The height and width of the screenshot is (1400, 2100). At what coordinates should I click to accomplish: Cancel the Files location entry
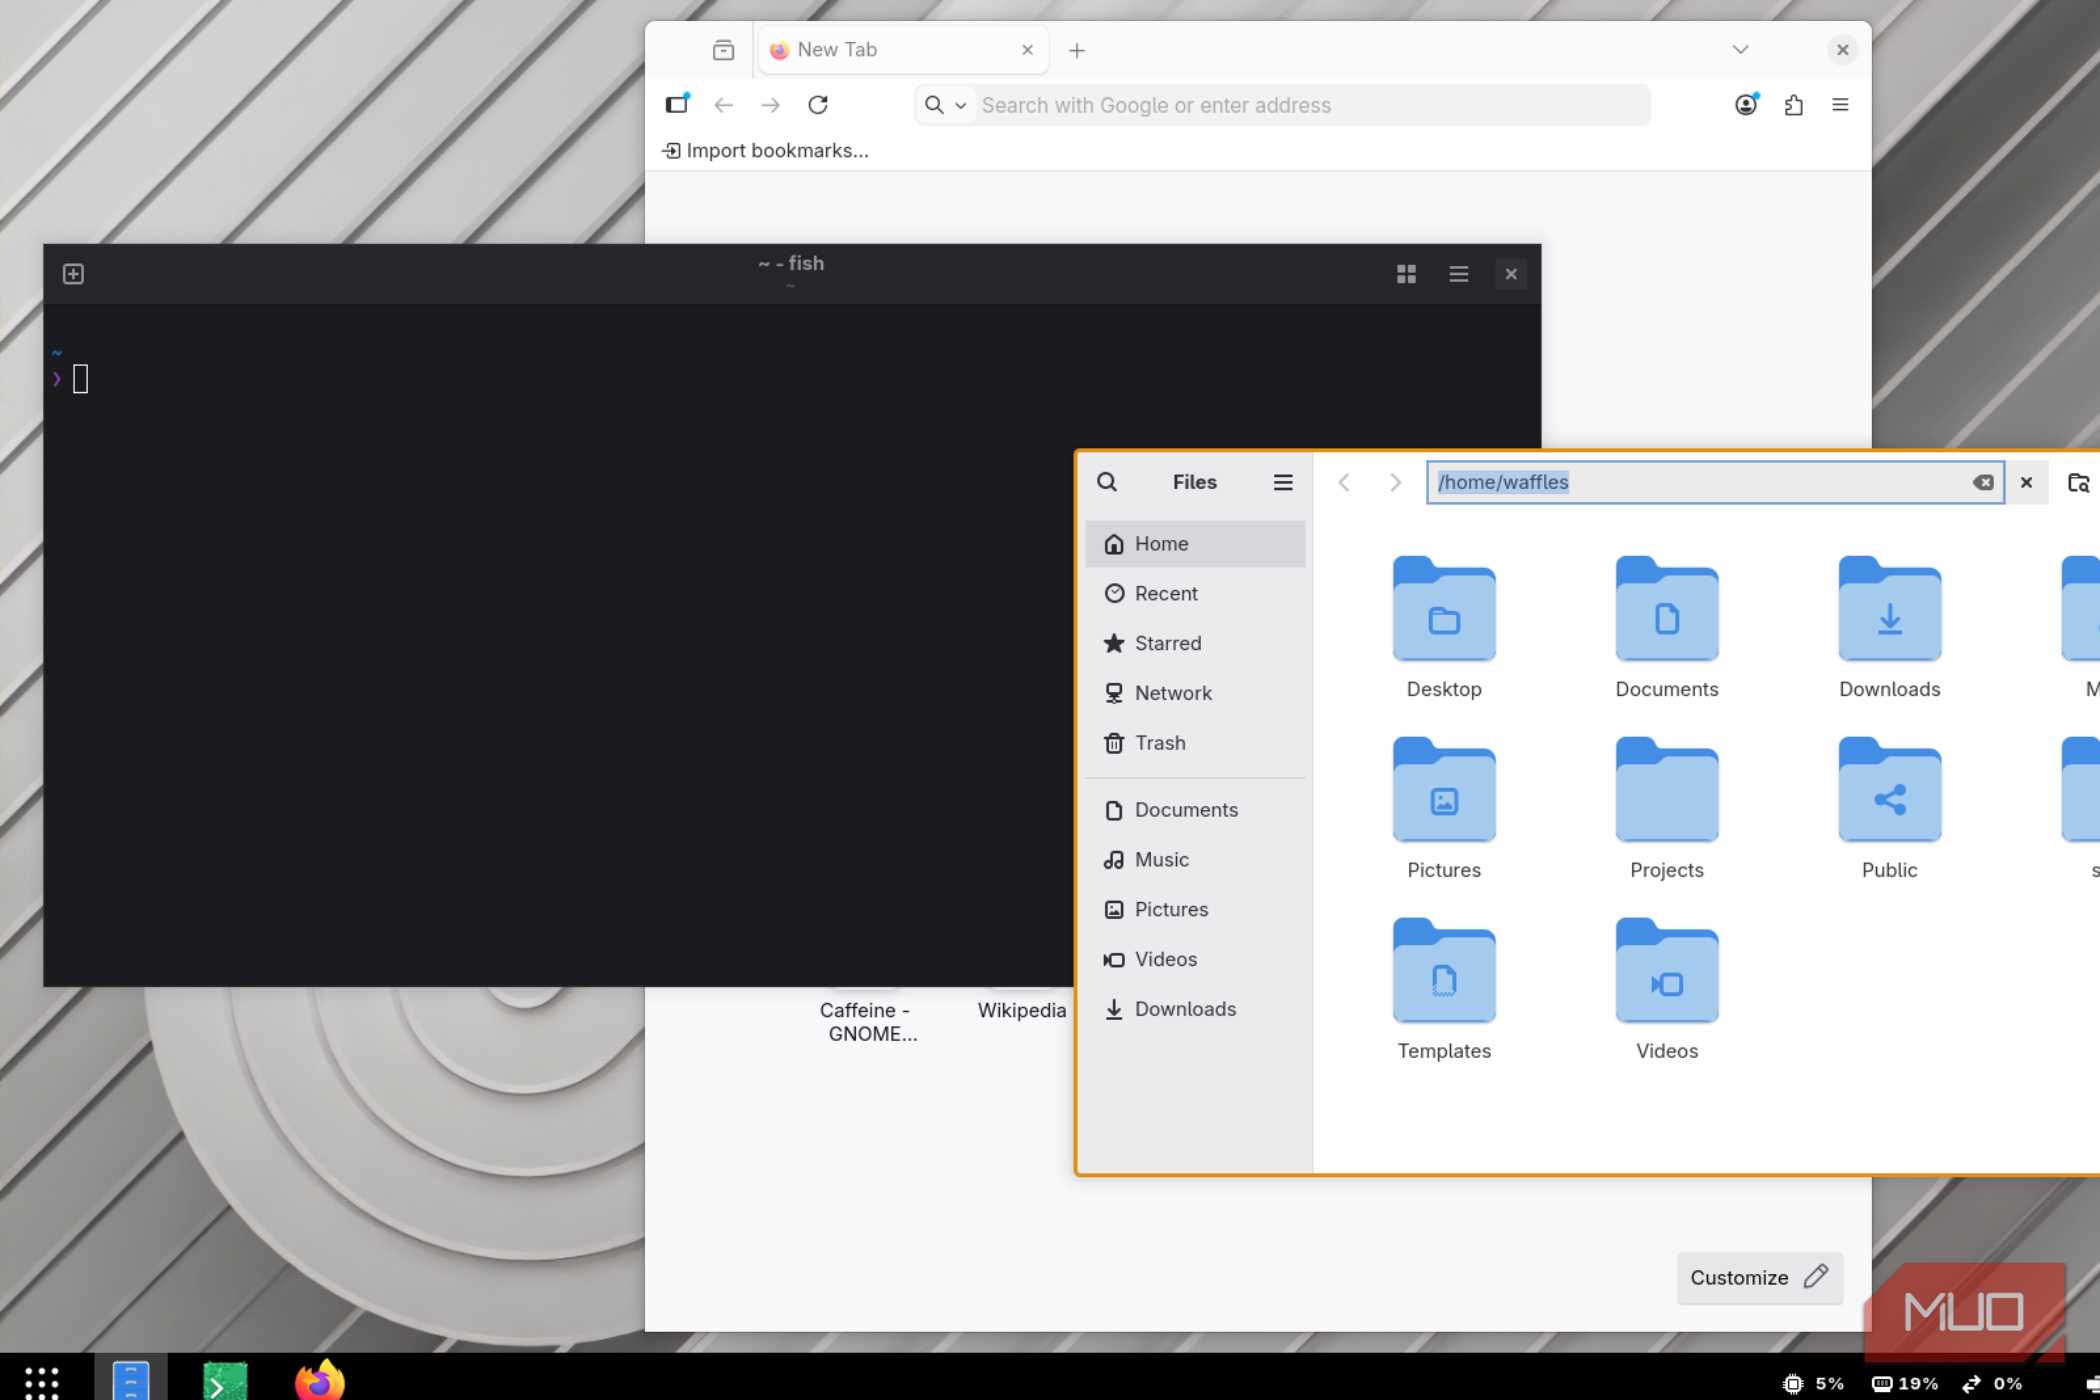(x=2026, y=483)
